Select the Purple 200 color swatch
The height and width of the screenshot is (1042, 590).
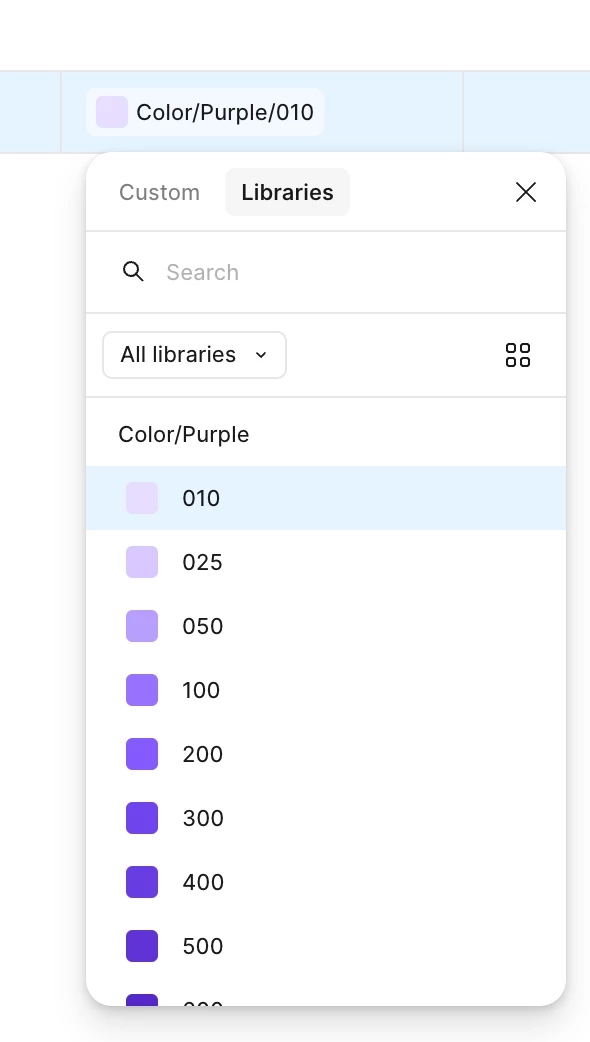(x=142, y=754)
